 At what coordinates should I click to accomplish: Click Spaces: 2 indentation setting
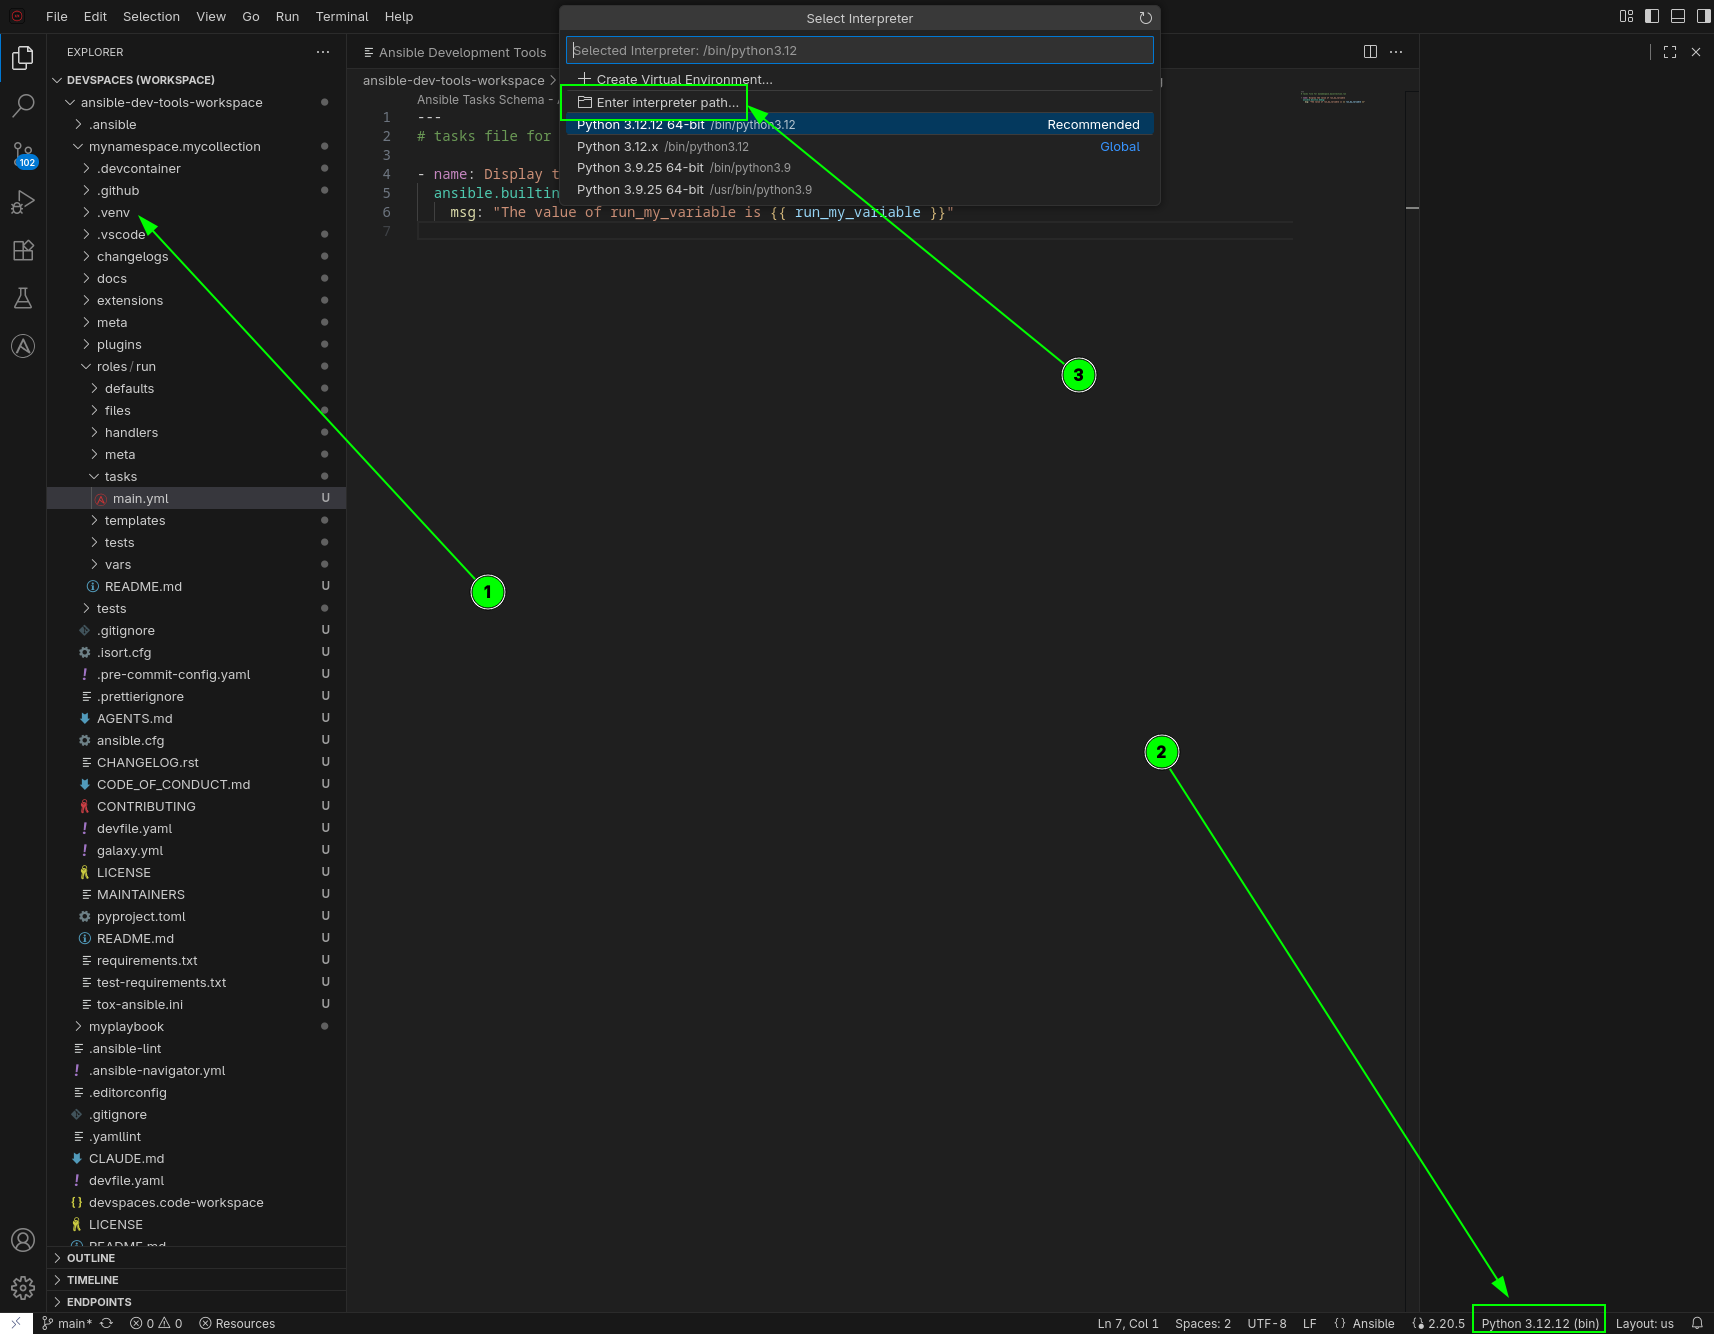pos(1203,1323)
